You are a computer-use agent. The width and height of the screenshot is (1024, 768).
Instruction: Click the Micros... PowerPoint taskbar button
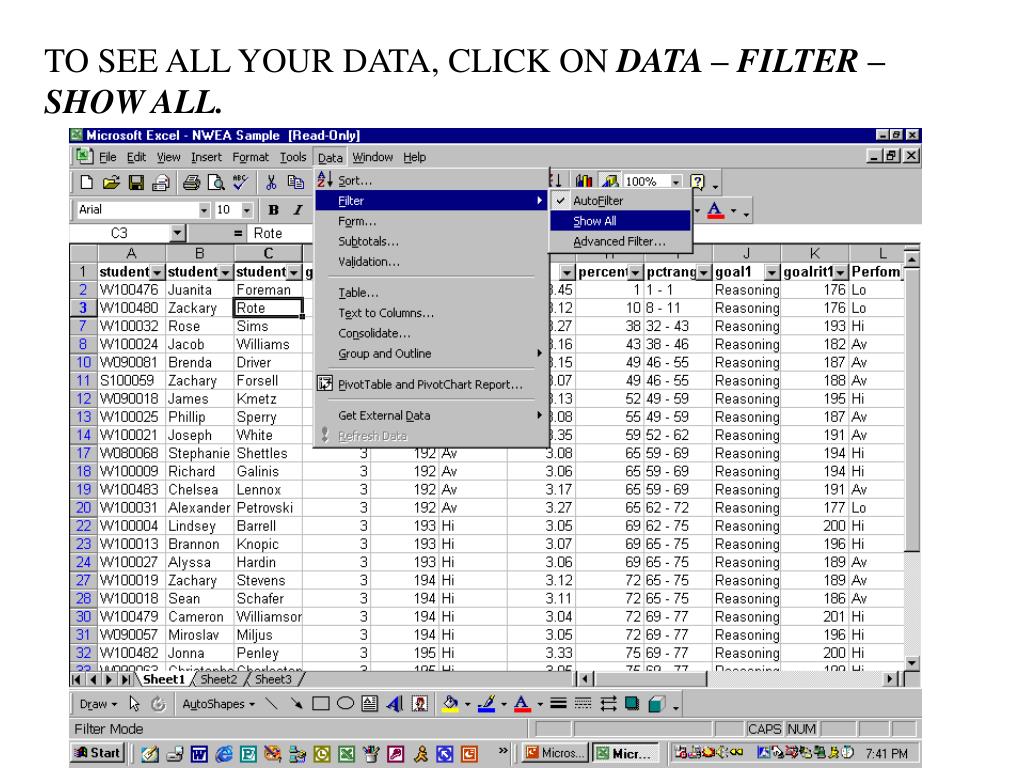click(554, 753)
